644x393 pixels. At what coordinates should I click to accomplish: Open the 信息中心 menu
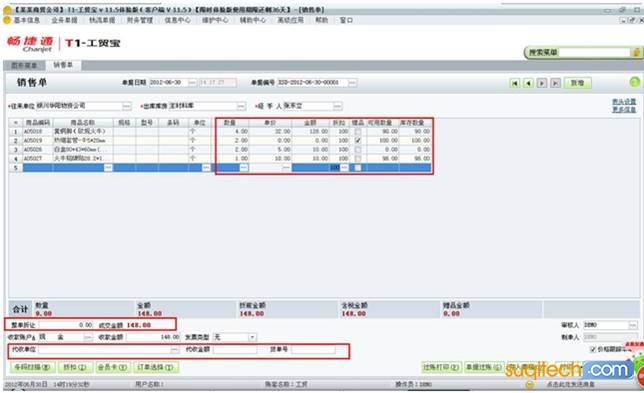(x=177, y=20)
